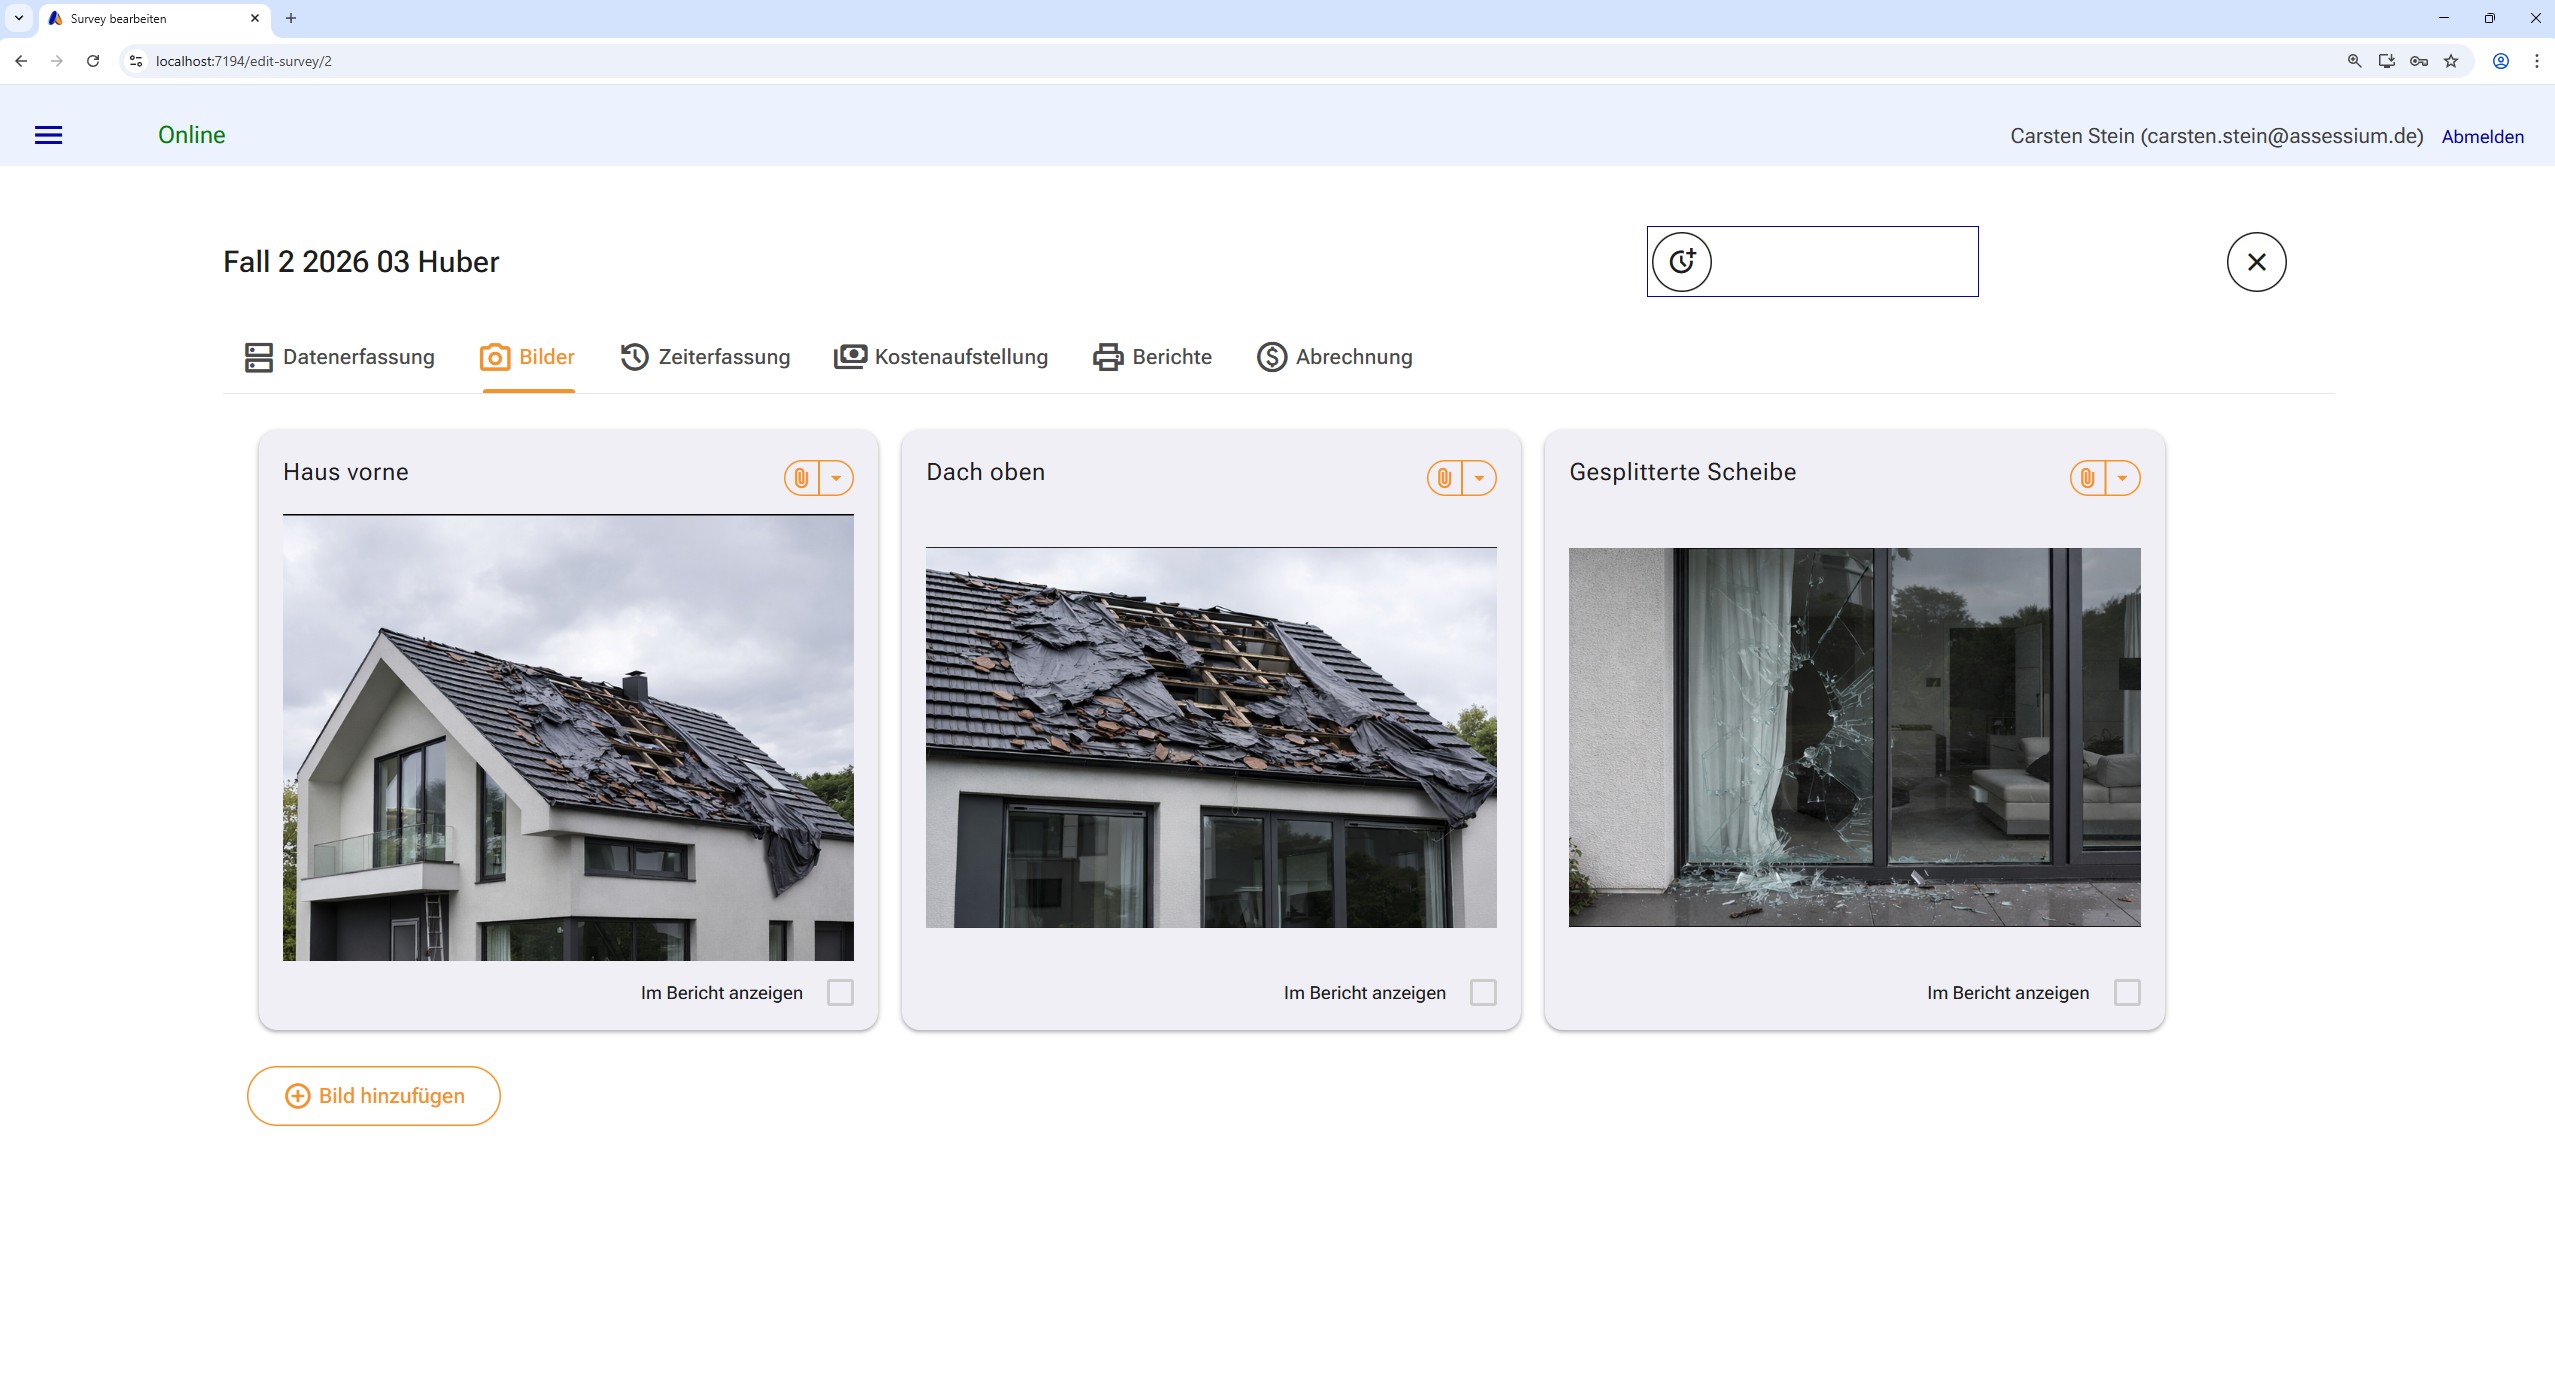Screen dimensions: 2555x1386
Task: Bookmark this page with the star icon
Action: 2451,61
